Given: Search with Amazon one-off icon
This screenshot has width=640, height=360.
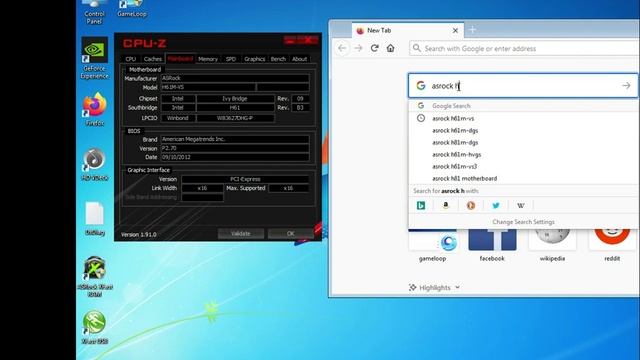Looking at the screenshot, I should point(446,205).
